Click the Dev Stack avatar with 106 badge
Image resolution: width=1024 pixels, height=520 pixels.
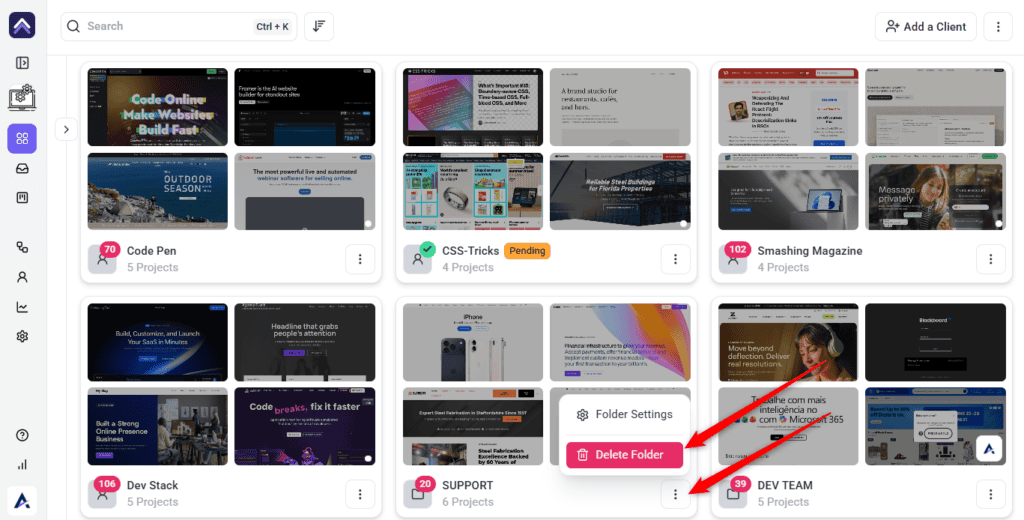[x=103, y=493]
